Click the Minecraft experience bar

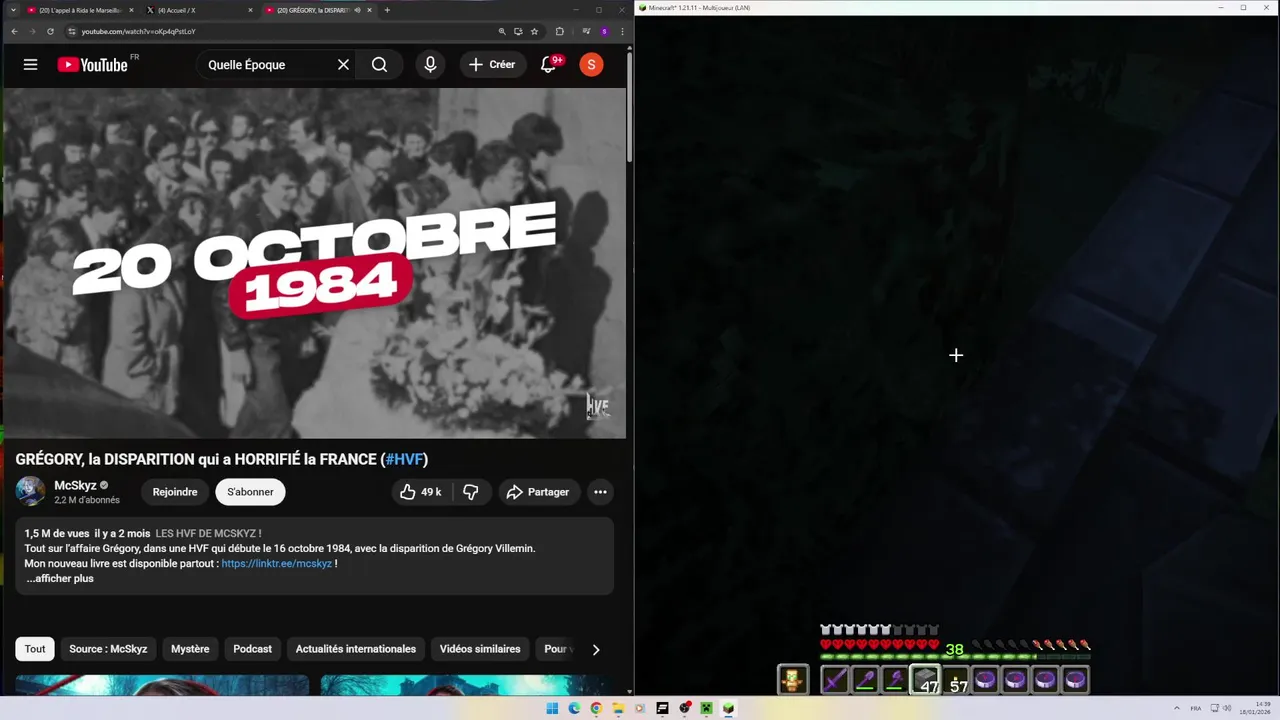[955, 657]
